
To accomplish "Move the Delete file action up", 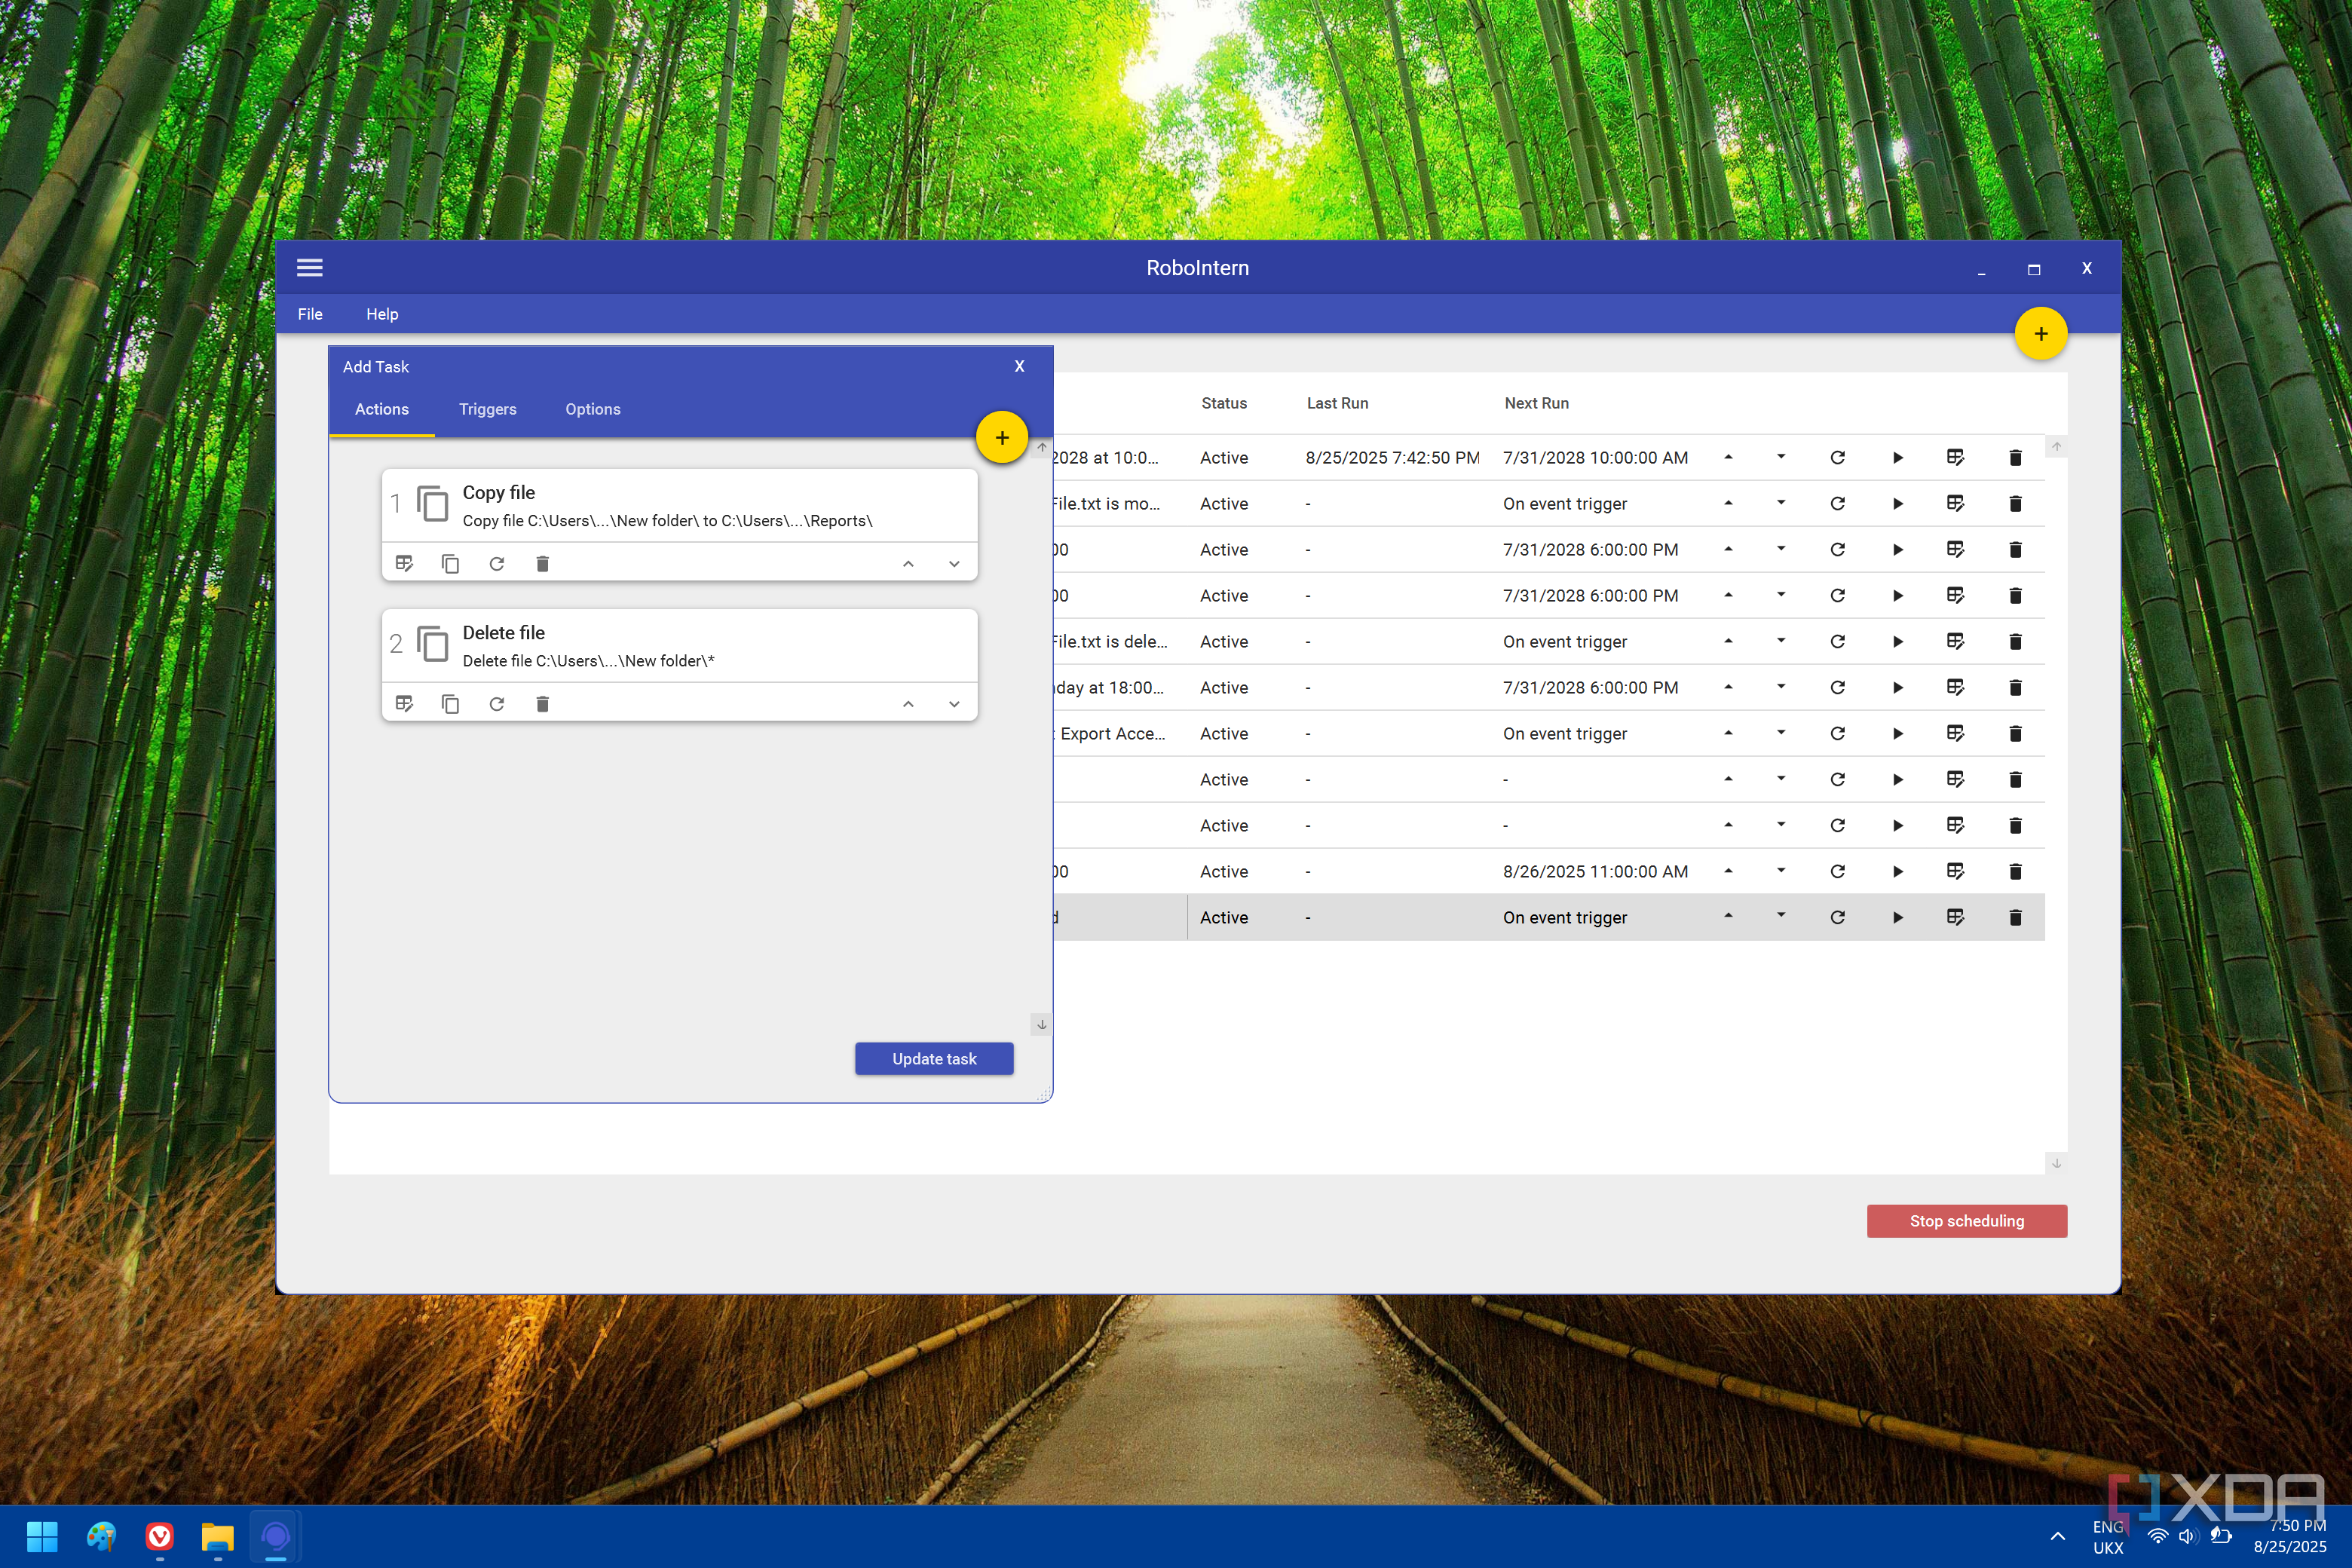I will click(x=908, y=704).
